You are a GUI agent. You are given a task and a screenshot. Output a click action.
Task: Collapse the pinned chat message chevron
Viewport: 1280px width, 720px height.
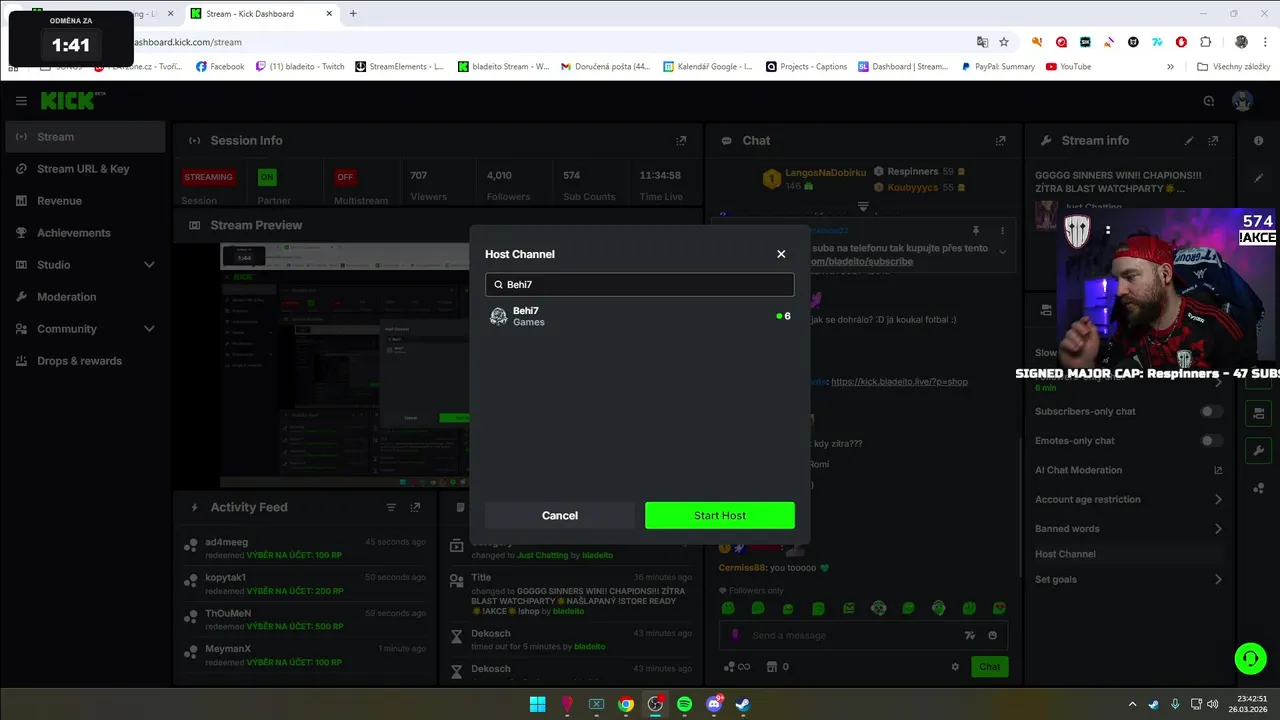point(1002,252)
